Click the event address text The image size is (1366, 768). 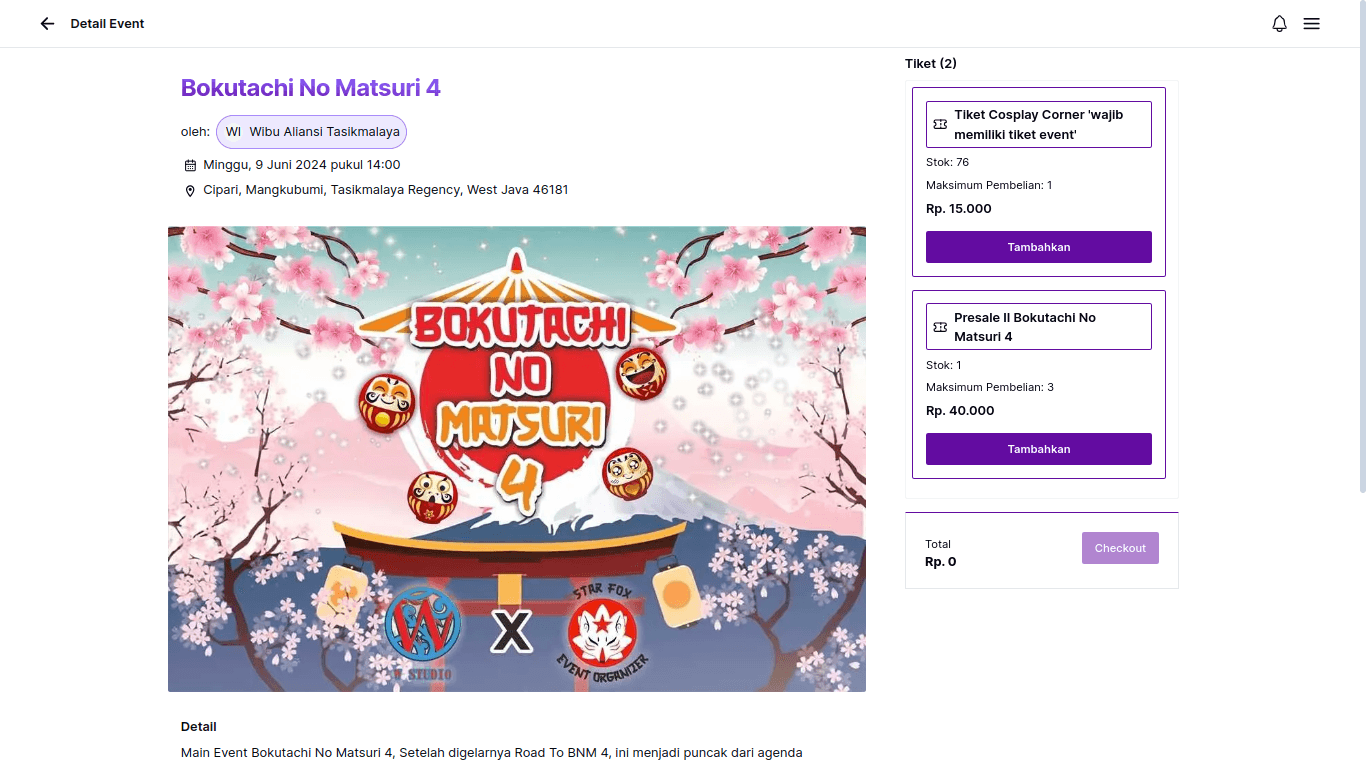tap(385, 190)
